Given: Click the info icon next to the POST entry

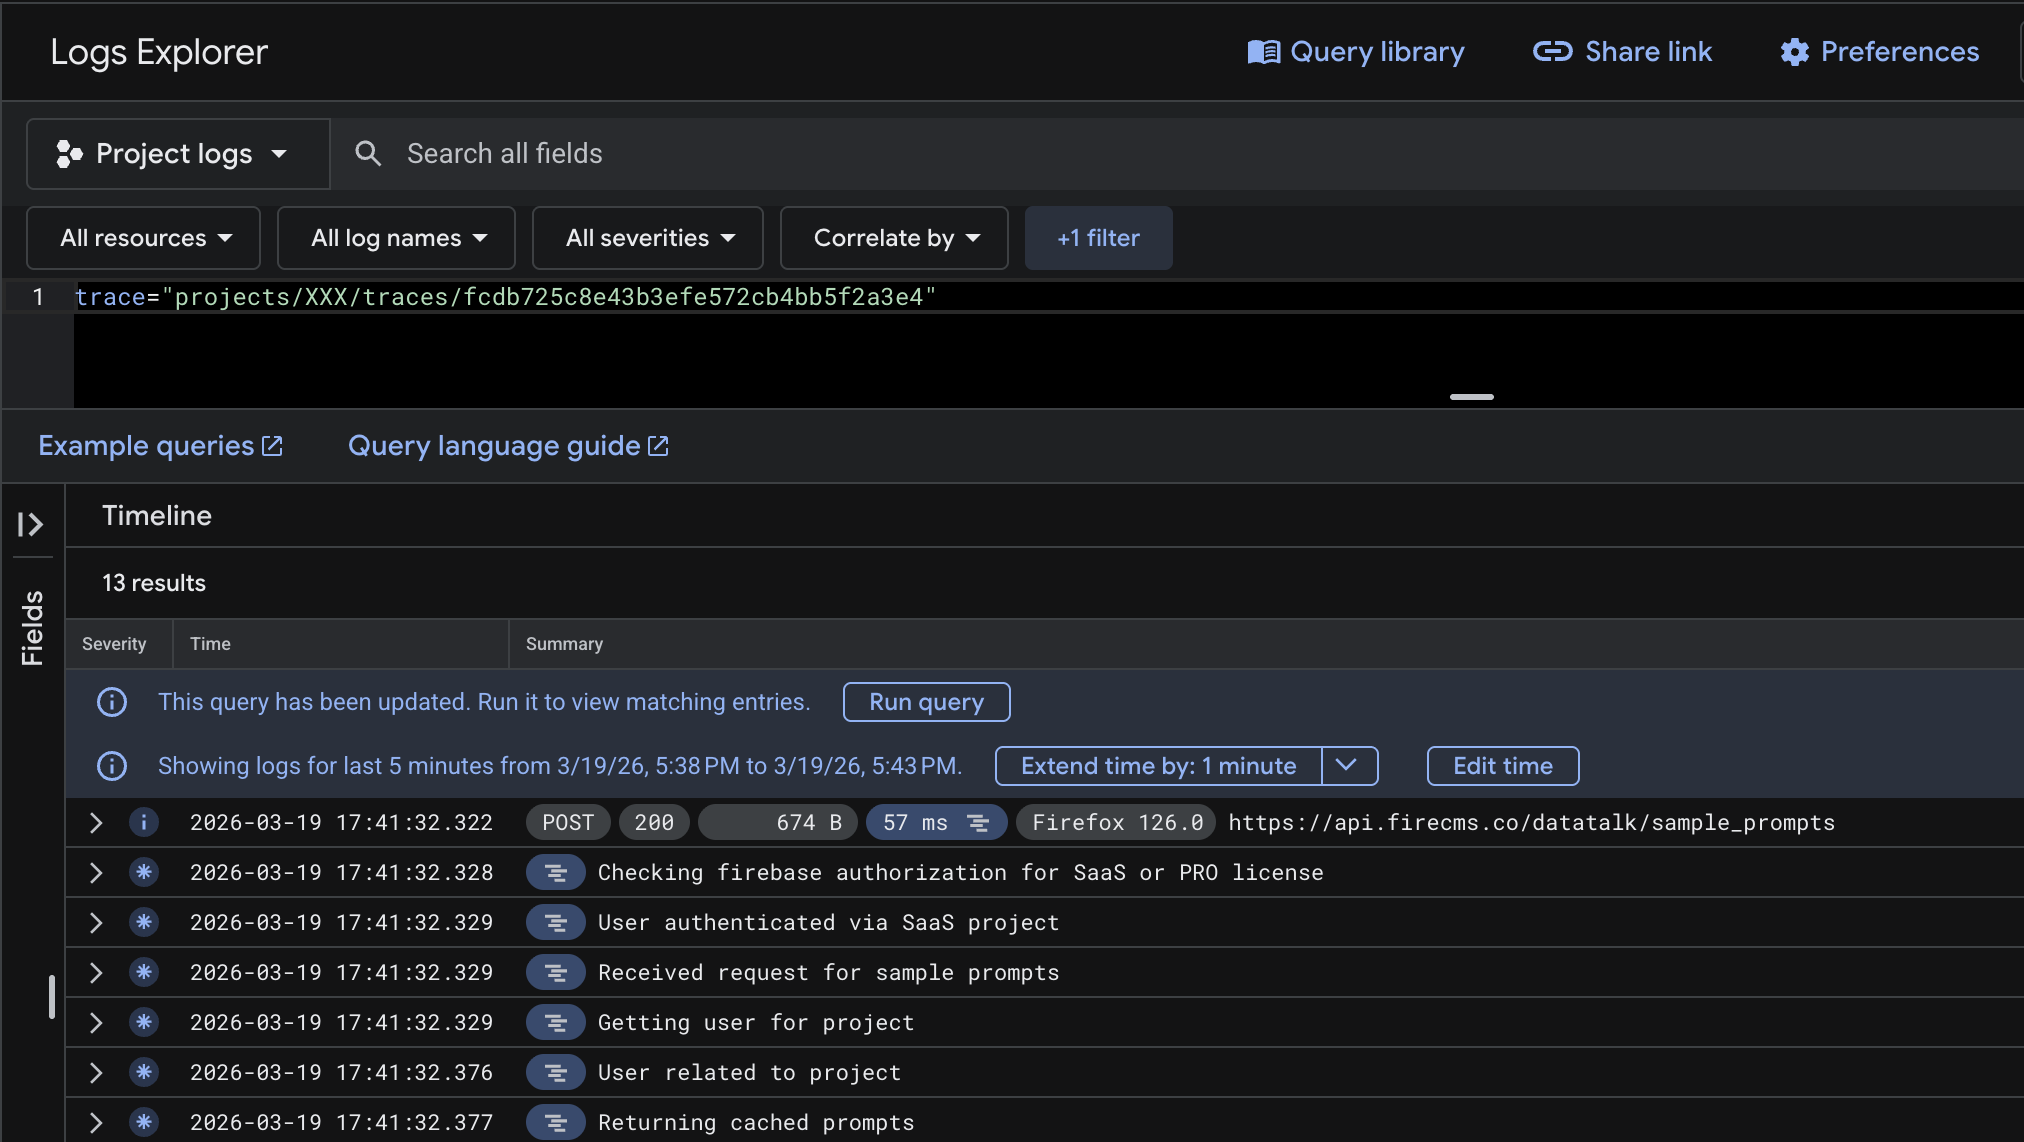Looking at the screenshot, I should [144, 822].
